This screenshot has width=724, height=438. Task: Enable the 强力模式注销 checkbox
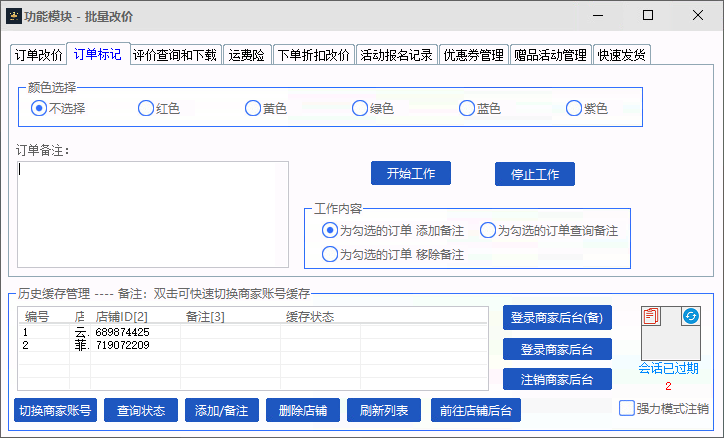pos(627,408)
